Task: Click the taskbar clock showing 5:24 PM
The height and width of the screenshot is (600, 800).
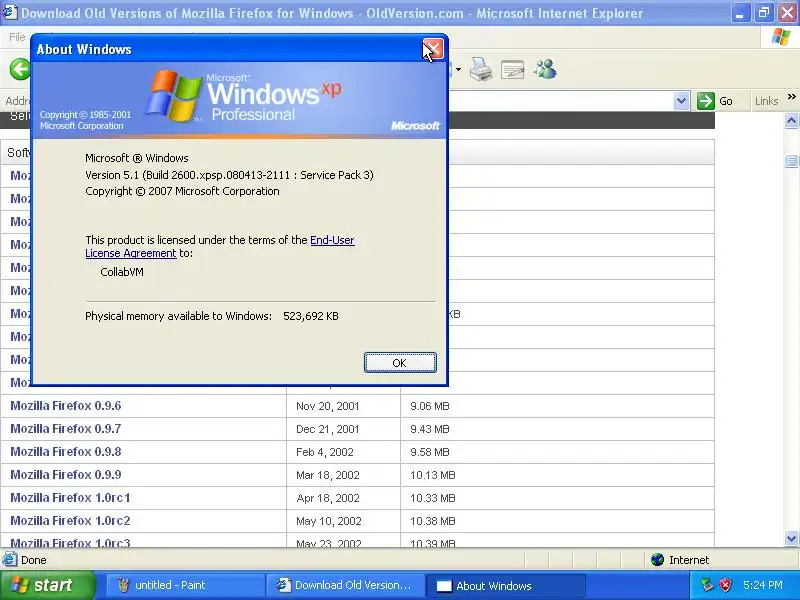Action: 763,585
